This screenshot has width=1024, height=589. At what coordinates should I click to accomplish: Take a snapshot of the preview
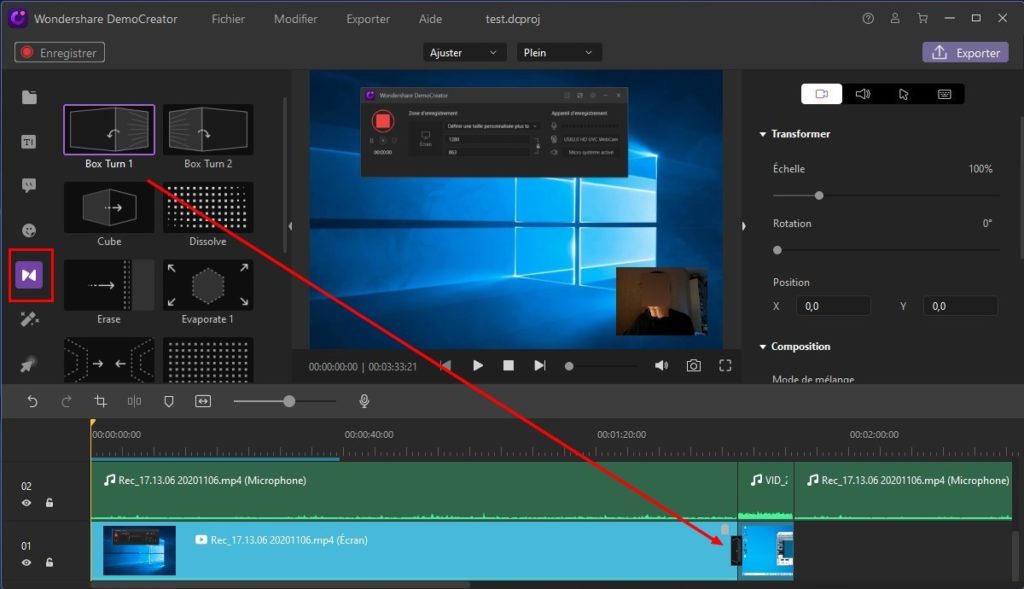point(694,366)
